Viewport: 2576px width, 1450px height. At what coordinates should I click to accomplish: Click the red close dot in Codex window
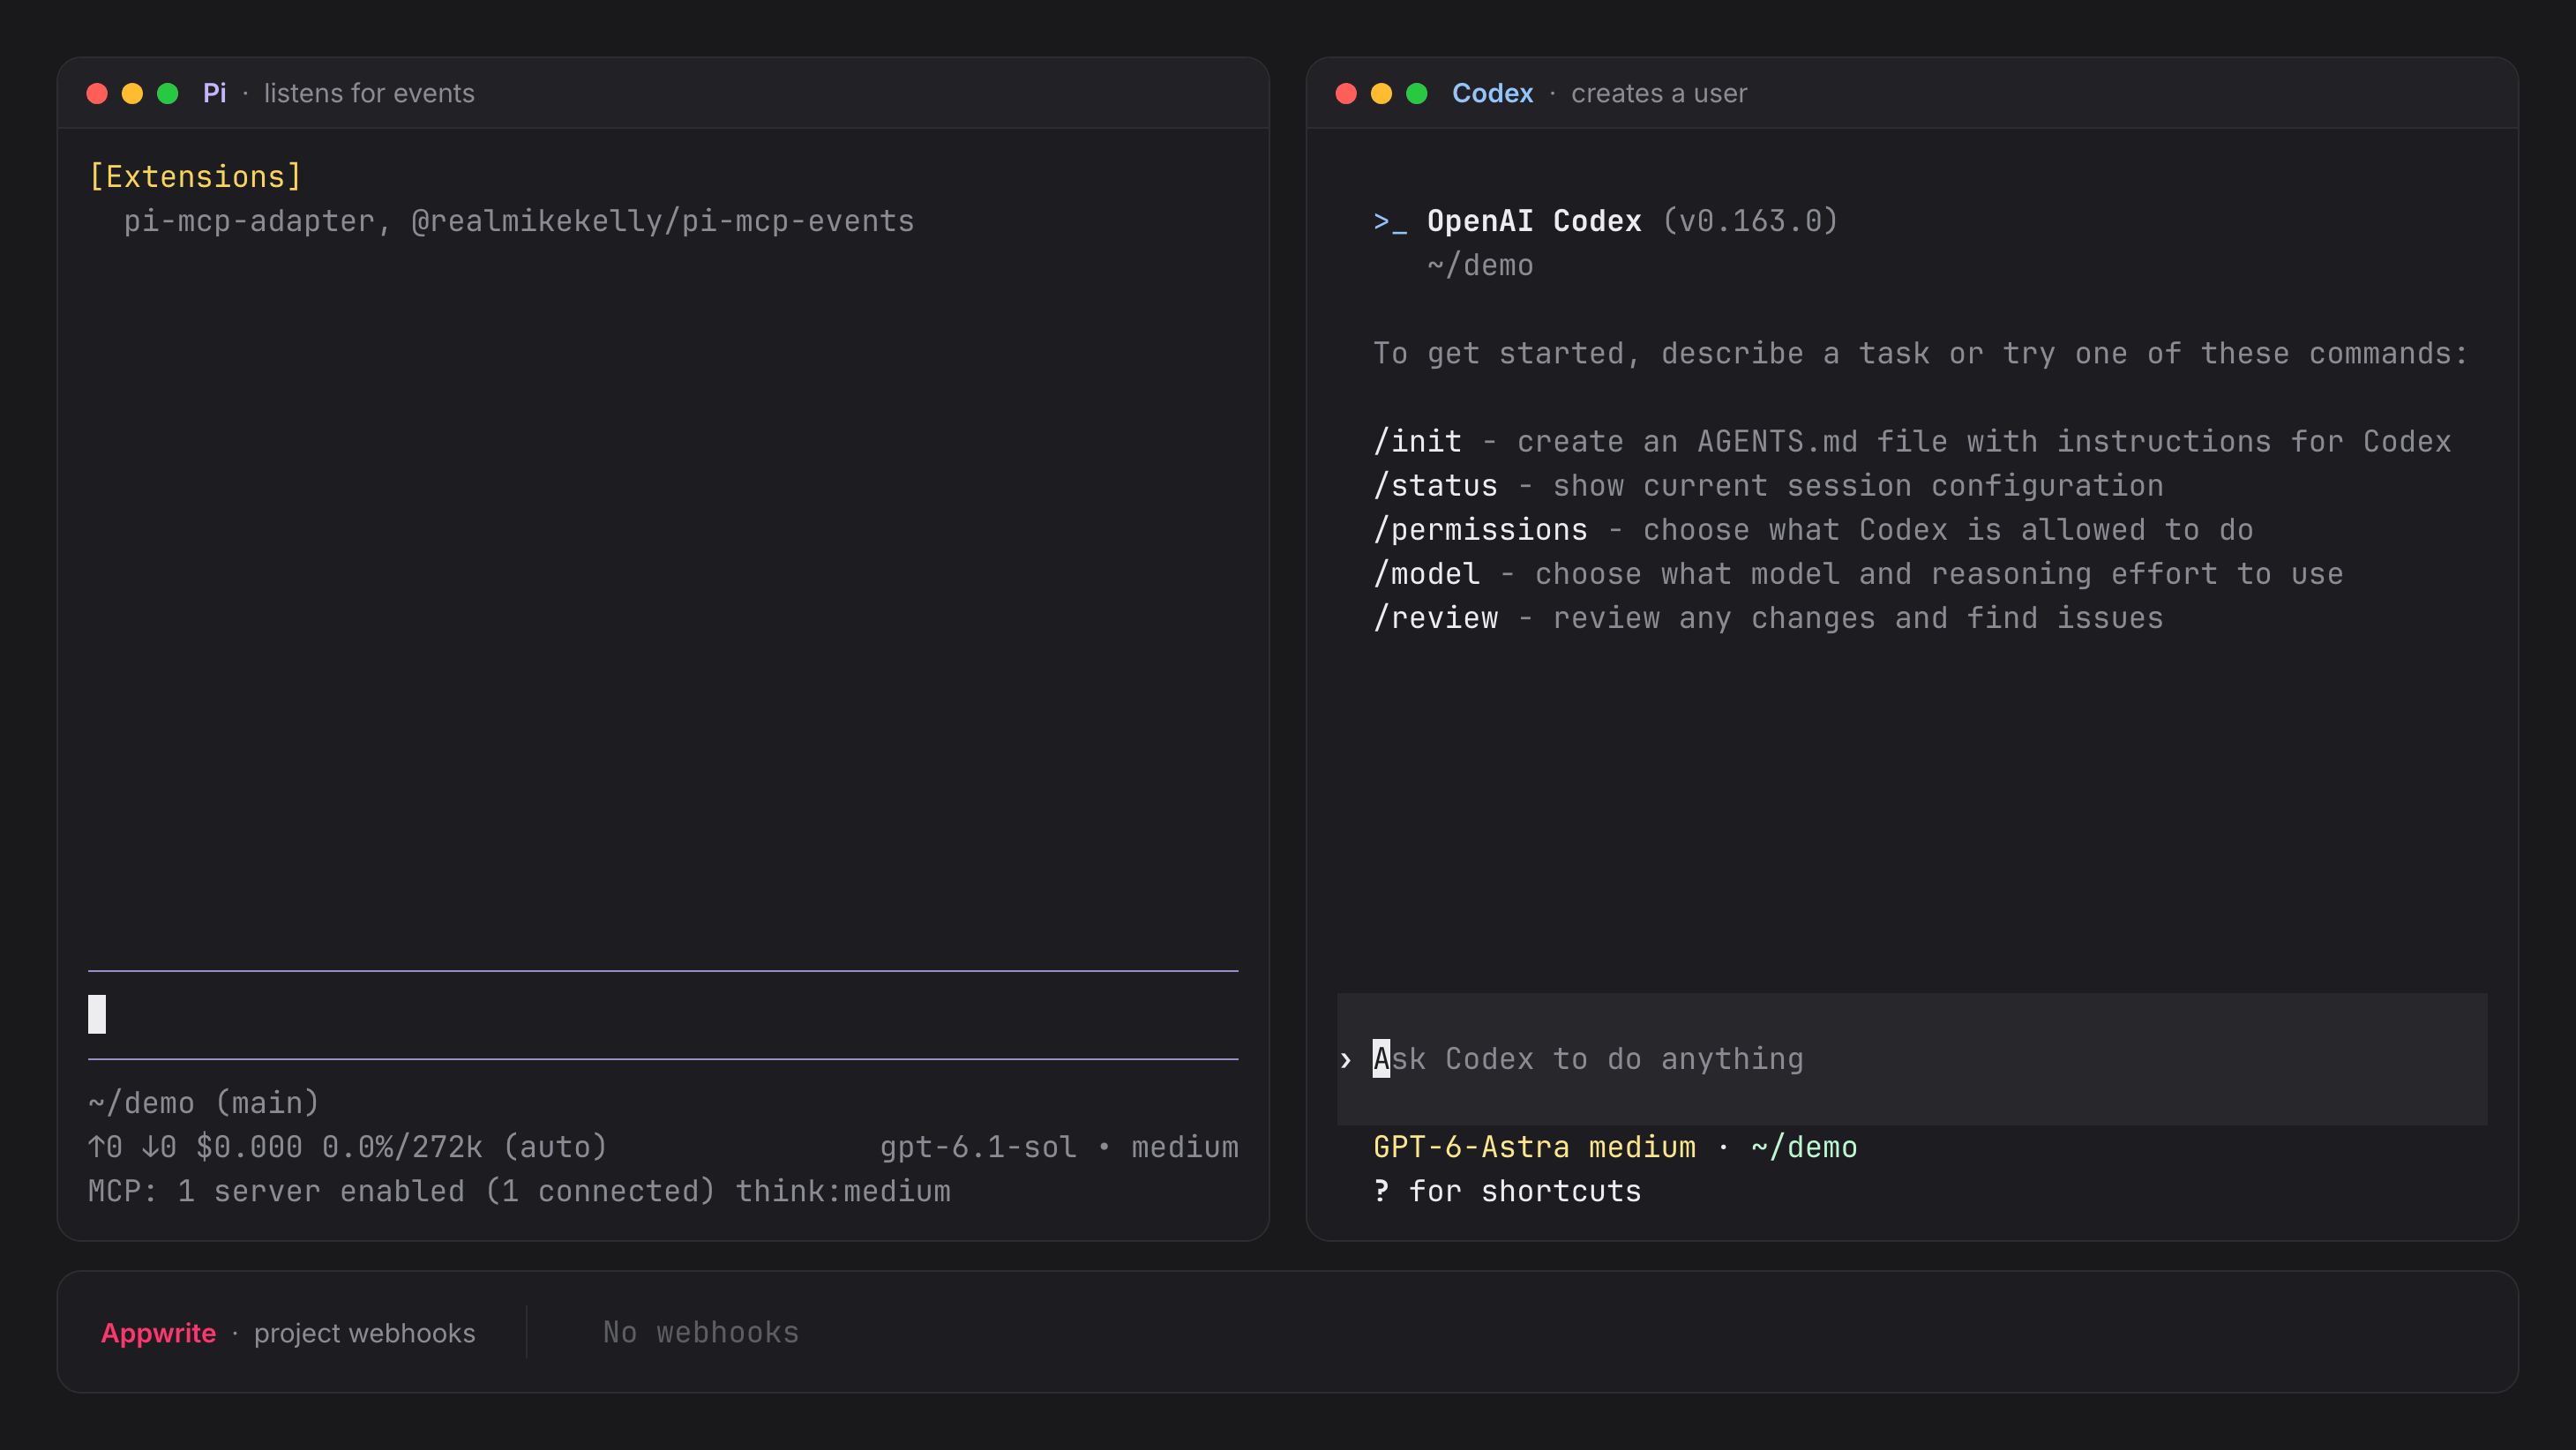coord(1346,93)
